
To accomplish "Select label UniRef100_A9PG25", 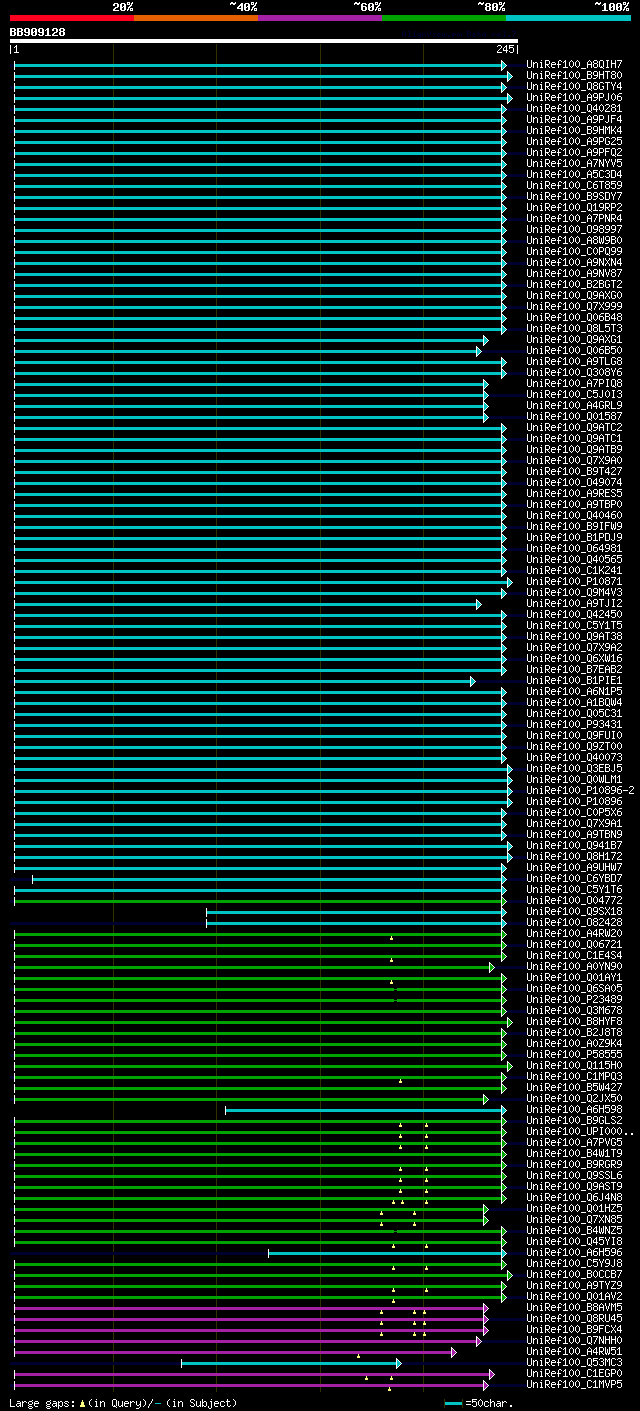I will [574, 141].
